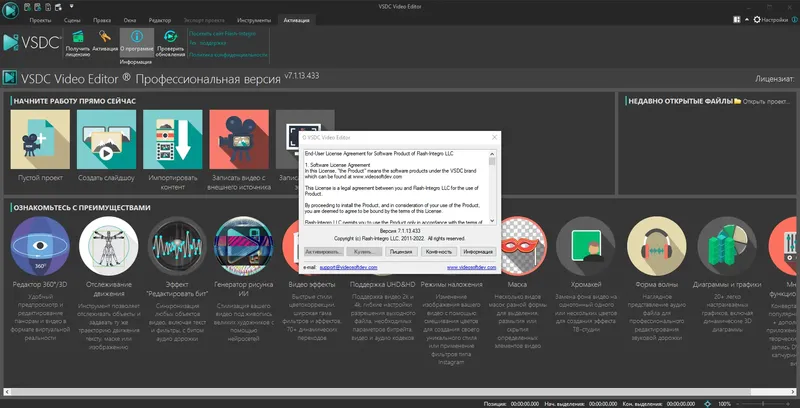Click the Информация button in the dialog

pyautogui.click(x=478, y=252)
